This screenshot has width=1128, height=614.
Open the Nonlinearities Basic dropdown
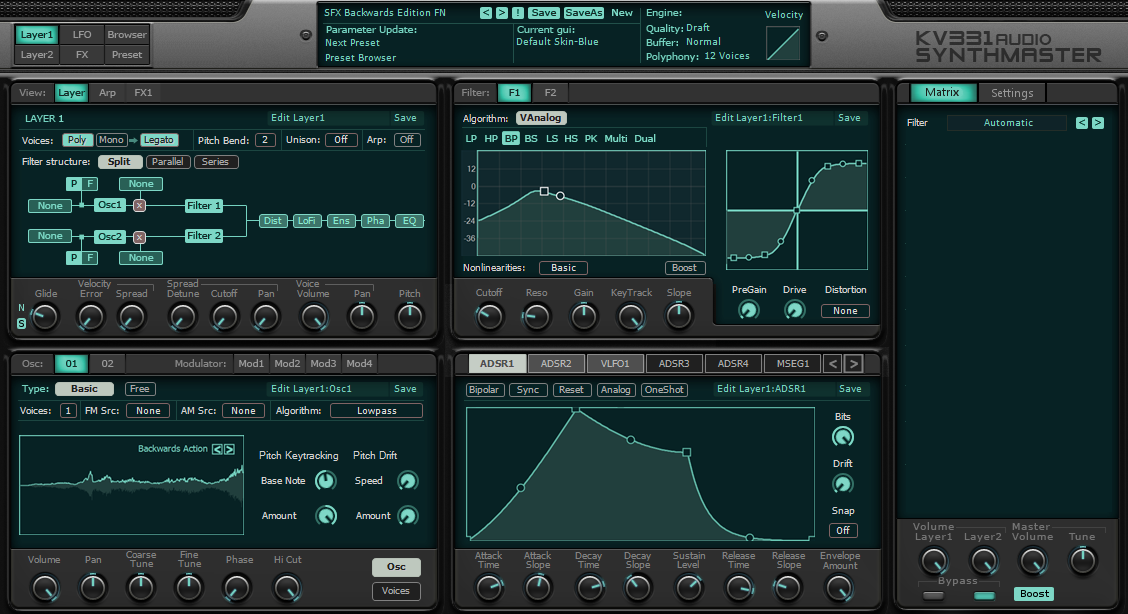tap(563, 268)
